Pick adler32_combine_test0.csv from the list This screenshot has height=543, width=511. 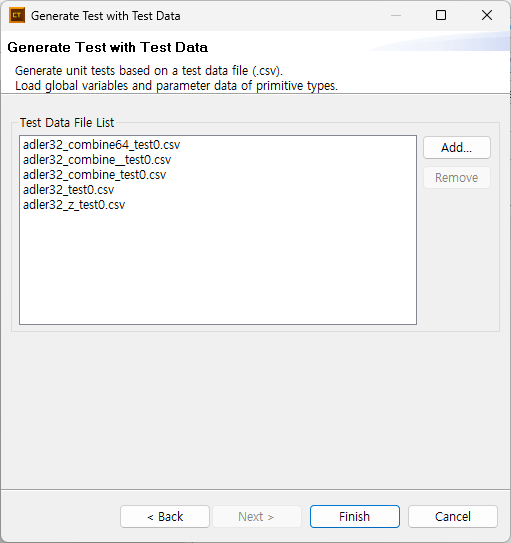tap(95, 175)
